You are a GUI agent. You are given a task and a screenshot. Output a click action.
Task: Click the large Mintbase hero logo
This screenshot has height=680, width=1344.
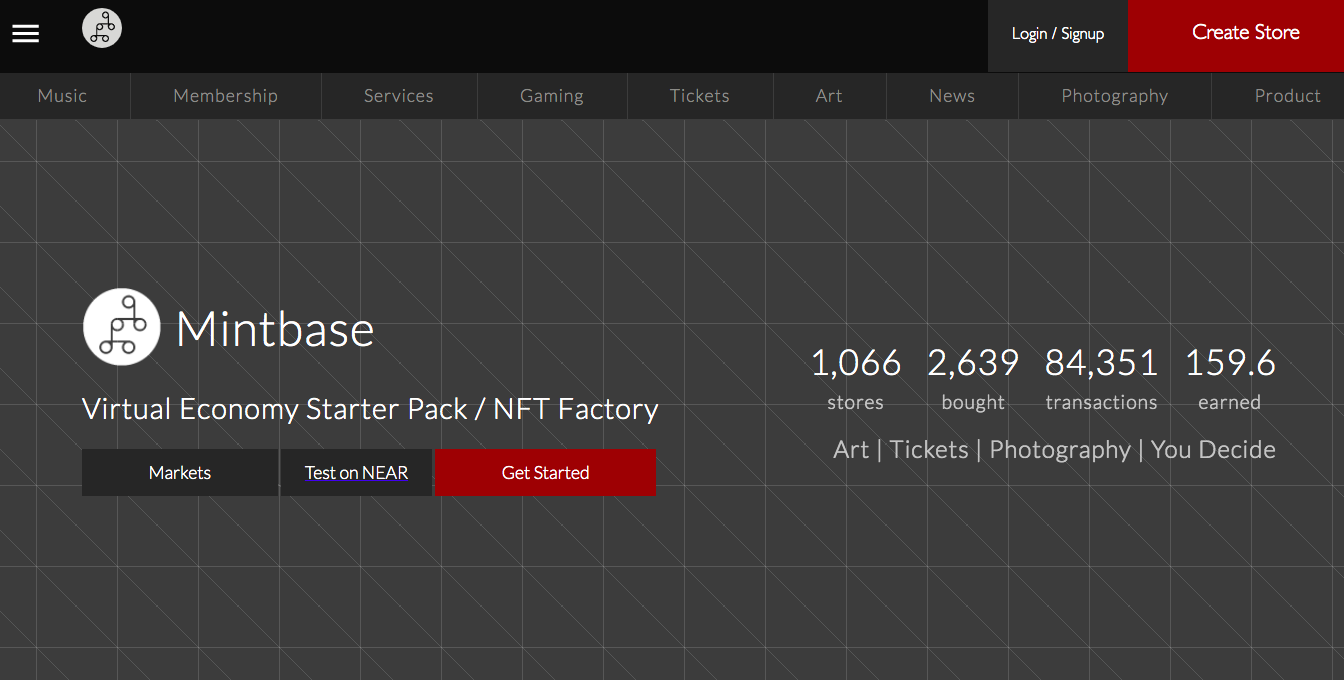pyautogui.click(x=121, y=327)
